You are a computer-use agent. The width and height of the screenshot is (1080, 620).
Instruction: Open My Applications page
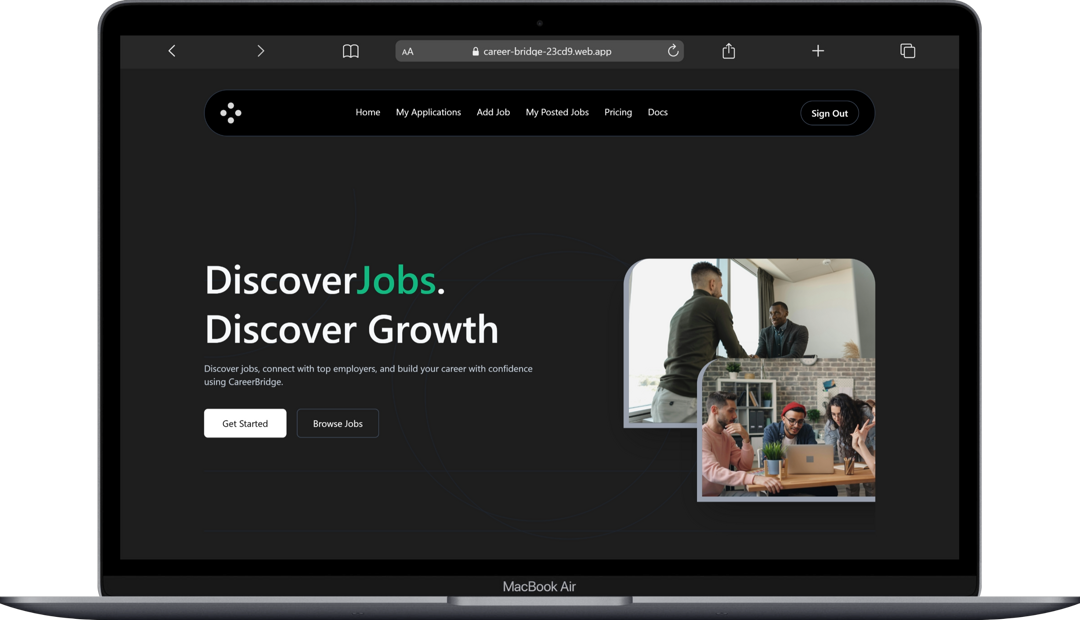[x=428, y=113]
